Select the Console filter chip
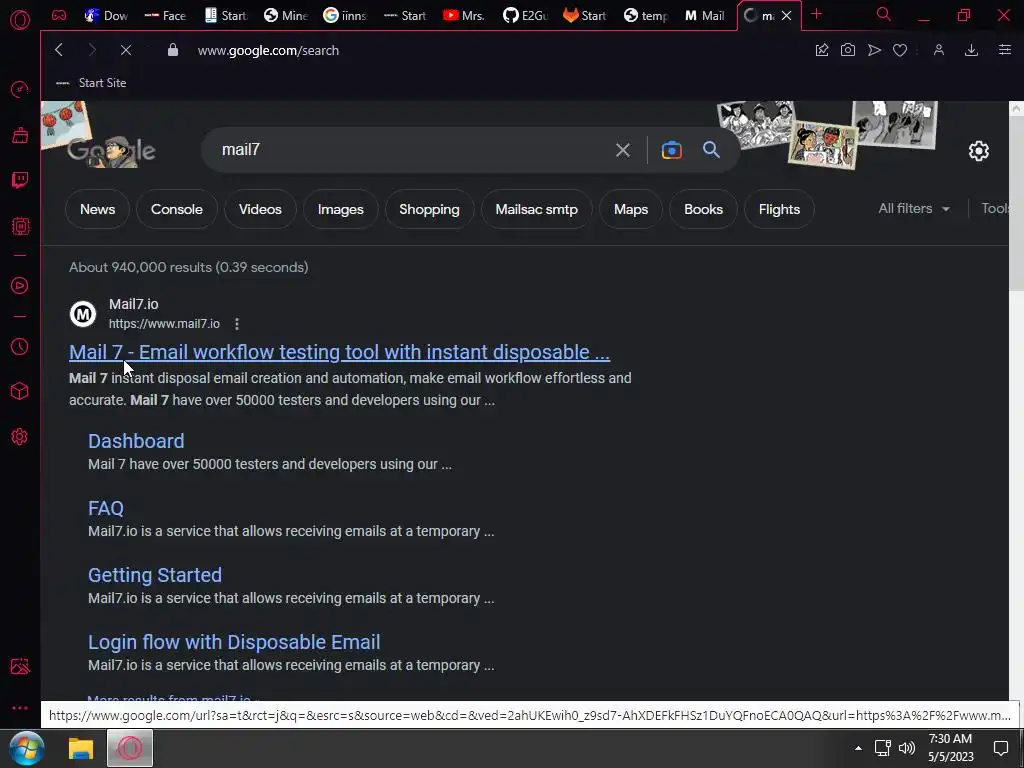1024x768 pixels. 176,209
